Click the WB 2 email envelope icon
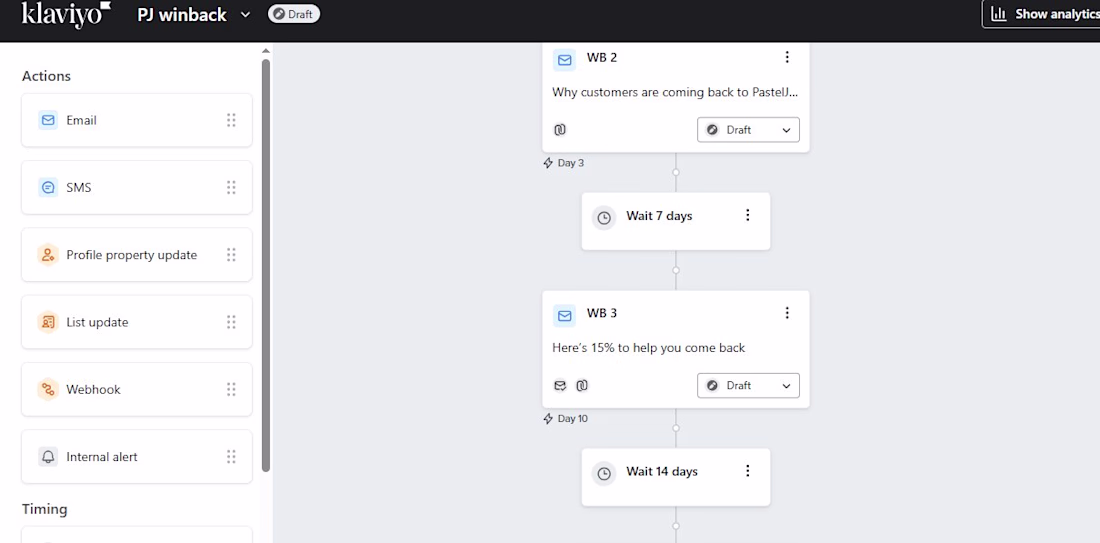The width and height of the screenshot is (1100, 543). [565, 59]
